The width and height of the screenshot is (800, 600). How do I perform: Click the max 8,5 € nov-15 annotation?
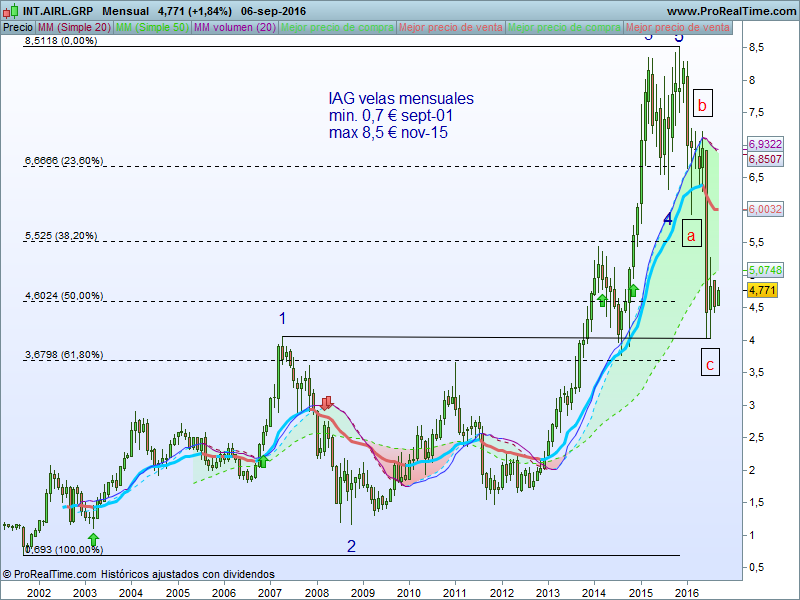coord(388,133)
